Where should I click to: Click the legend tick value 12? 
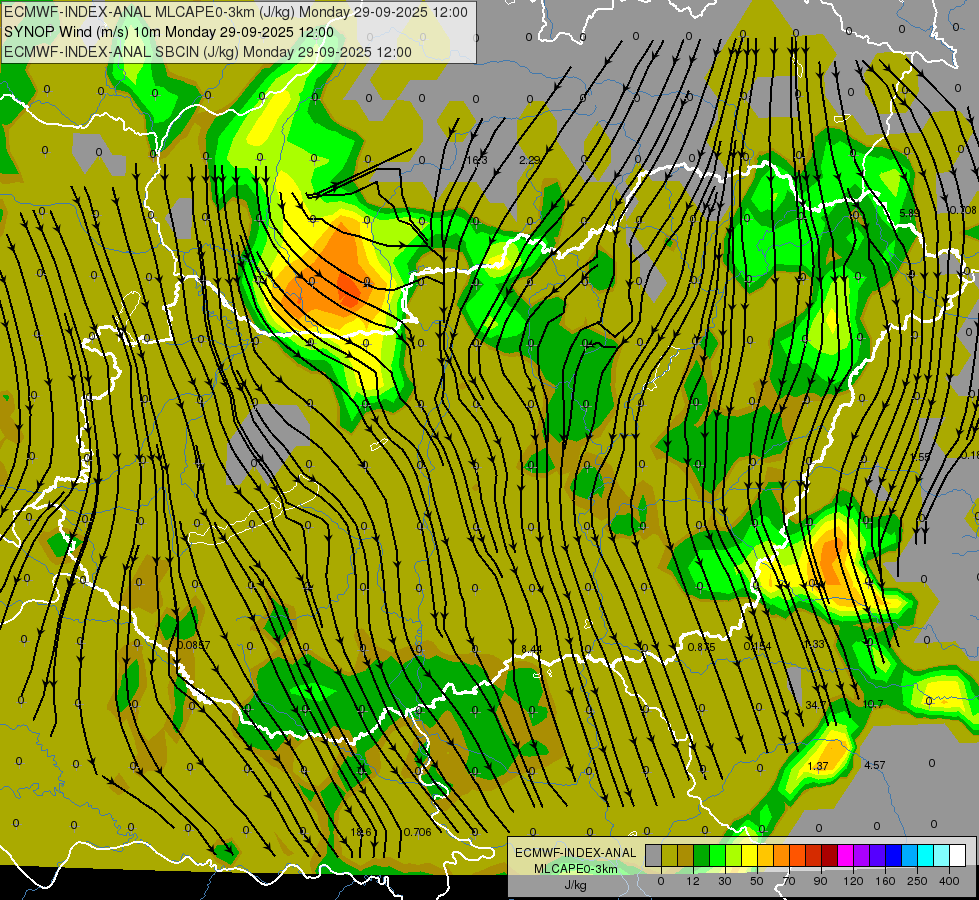(x=692, y=881)
